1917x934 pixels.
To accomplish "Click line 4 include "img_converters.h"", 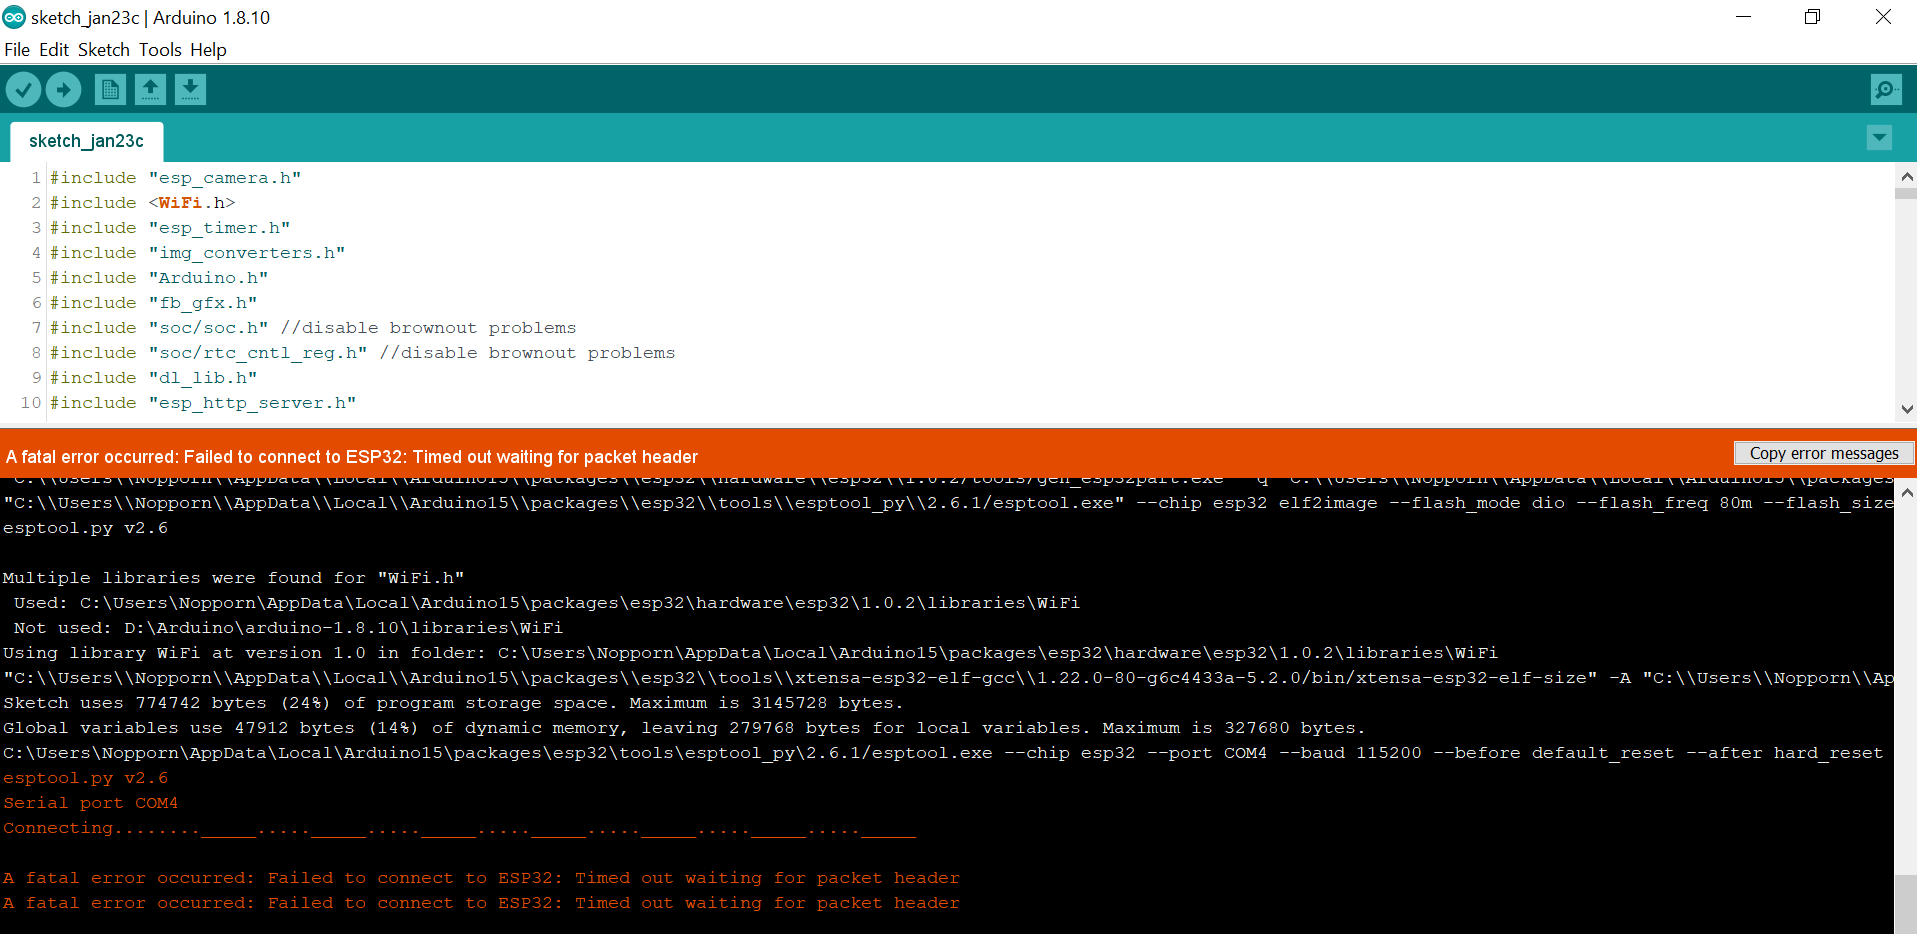I will tap(198, 253).
